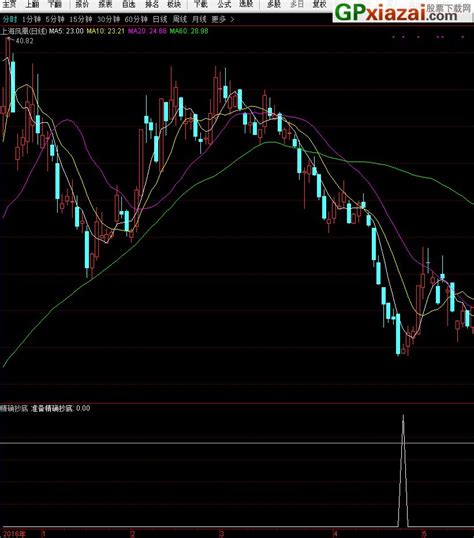Viewport: 474px width, 538px height.
Task: Click month 3 on the date axis
Action: [x=222, y=534]
